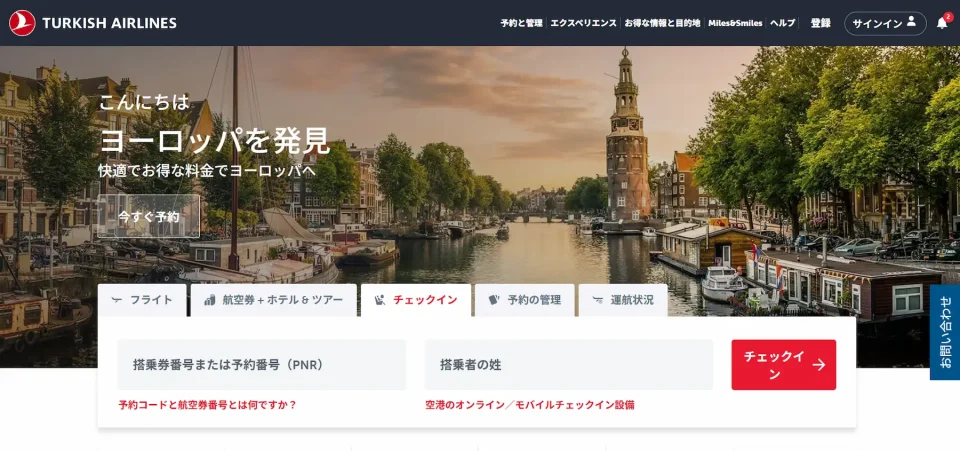The height and width of the screenshot is (451, 960).
Task: Open the 予約の管理 tab
Action: pyautogui.click(x=525, y=300)
